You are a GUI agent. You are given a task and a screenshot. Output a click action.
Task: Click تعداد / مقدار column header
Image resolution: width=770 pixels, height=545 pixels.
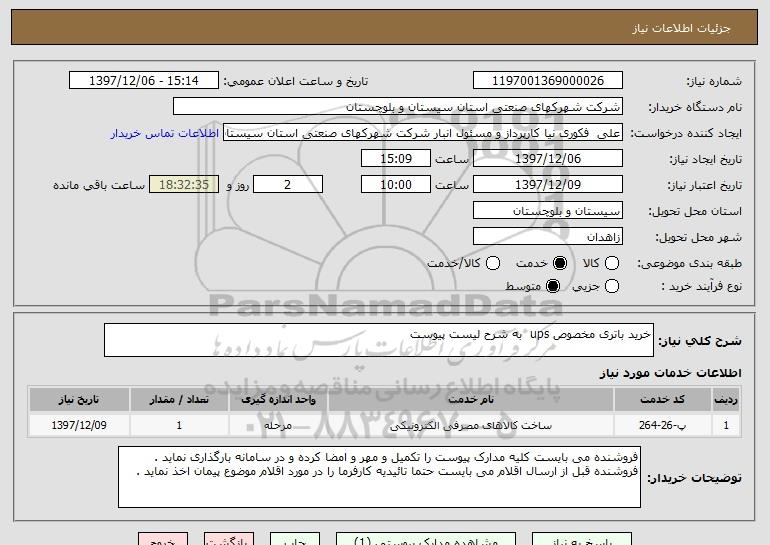coord(179,400)
